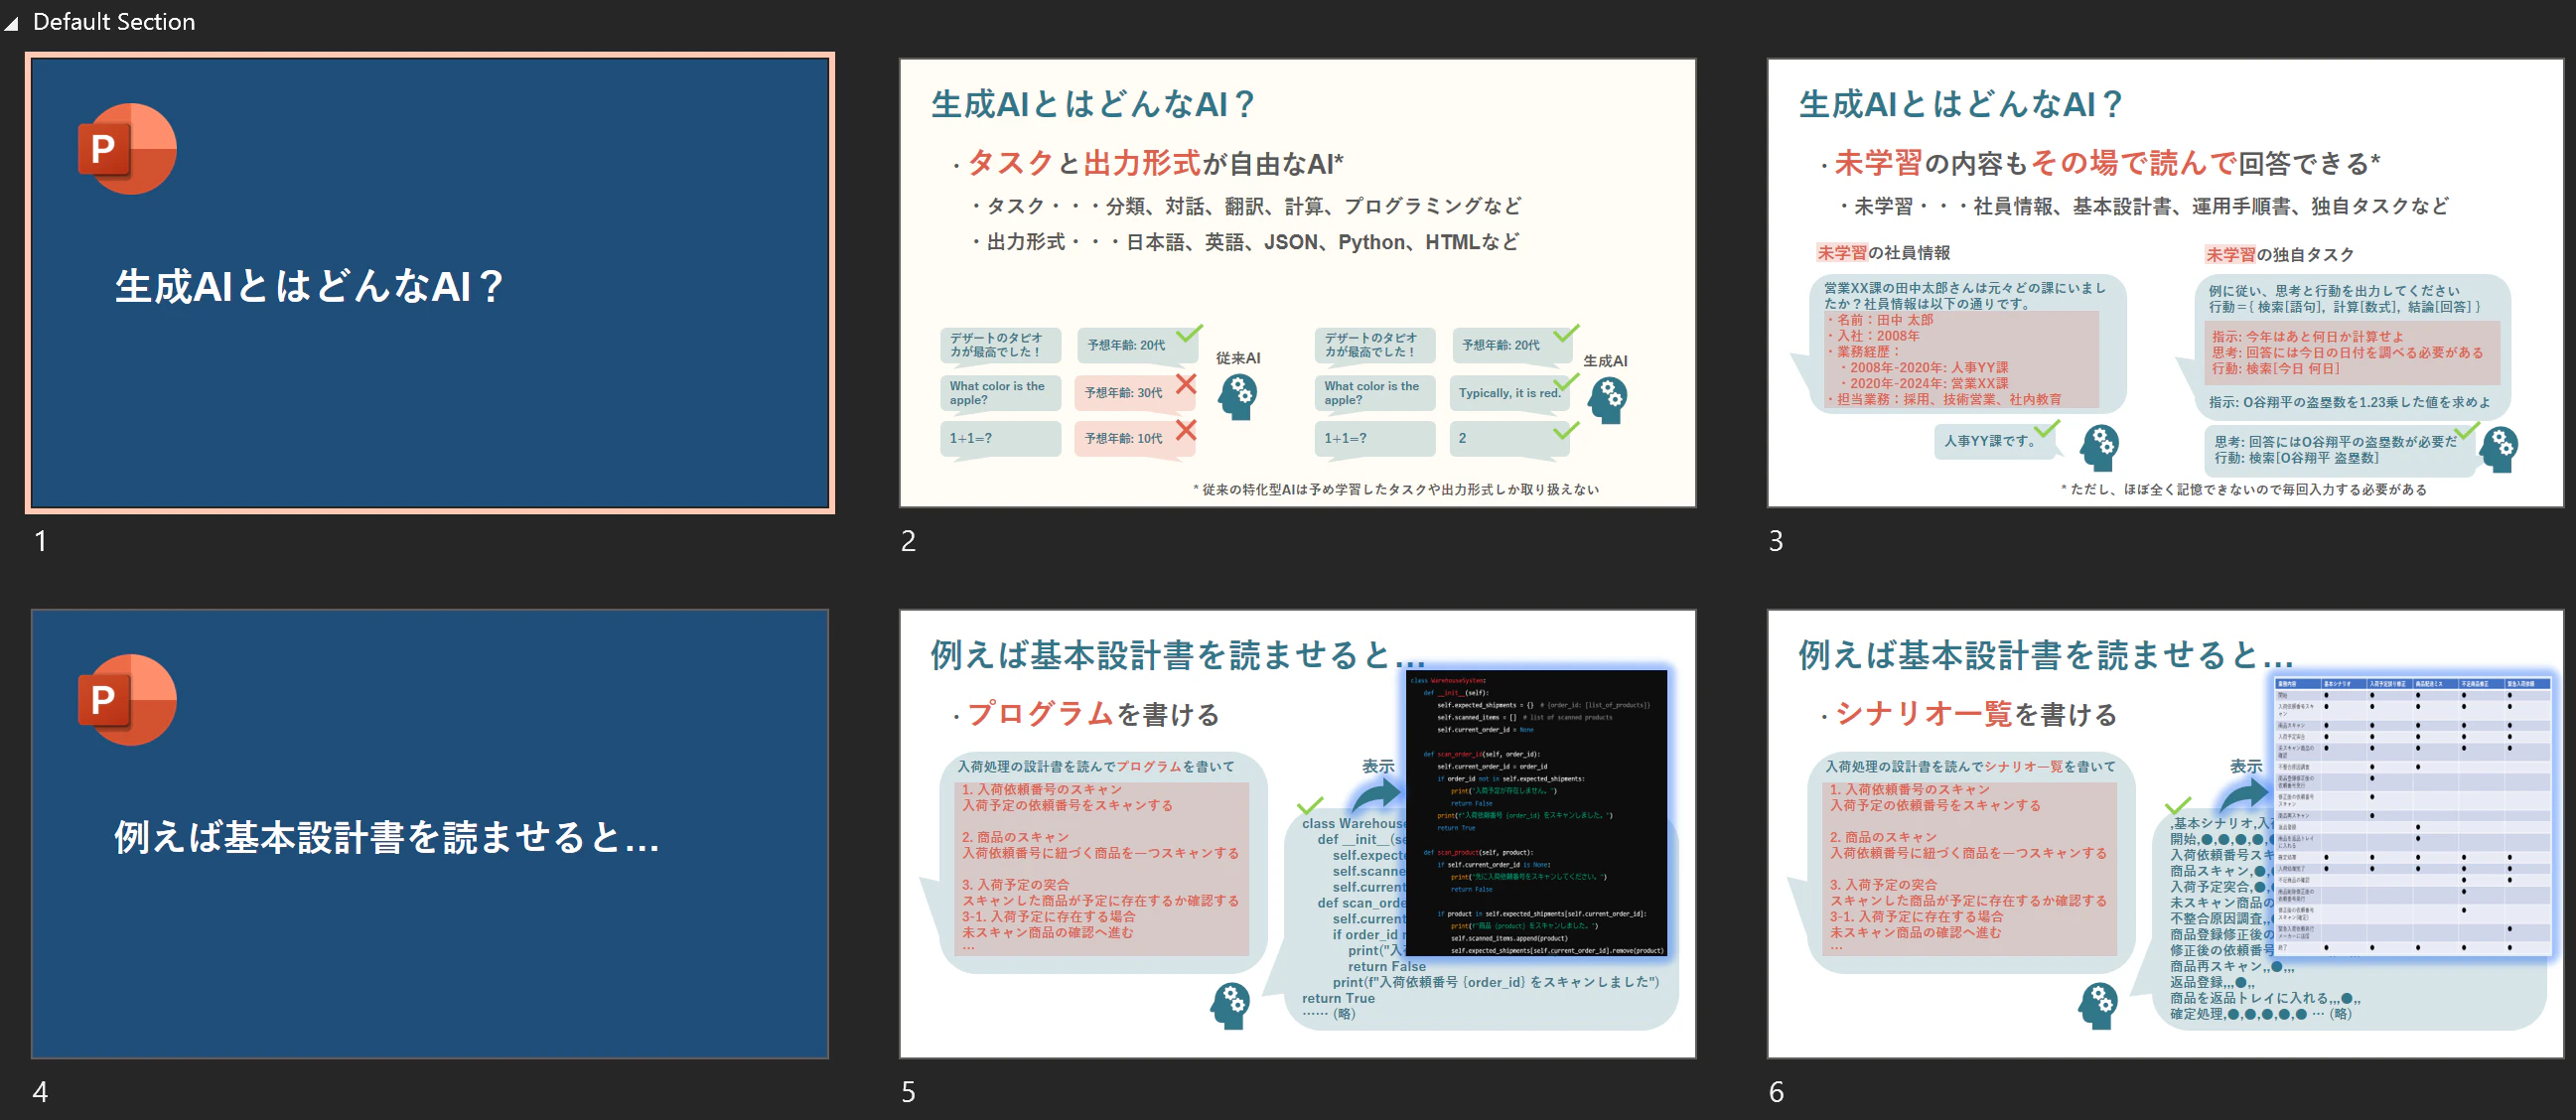Click slide number 6 label
Image resolution: width=2576 pixels, height=1120 pixels.
tap(1776, 1092)
